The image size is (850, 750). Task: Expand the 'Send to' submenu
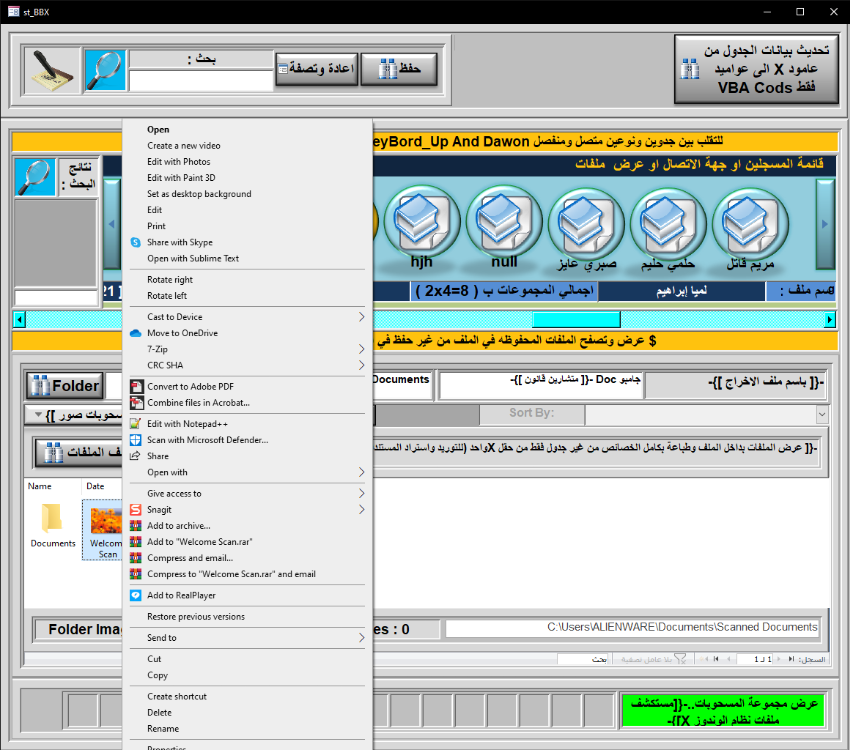tap(250, 638)
